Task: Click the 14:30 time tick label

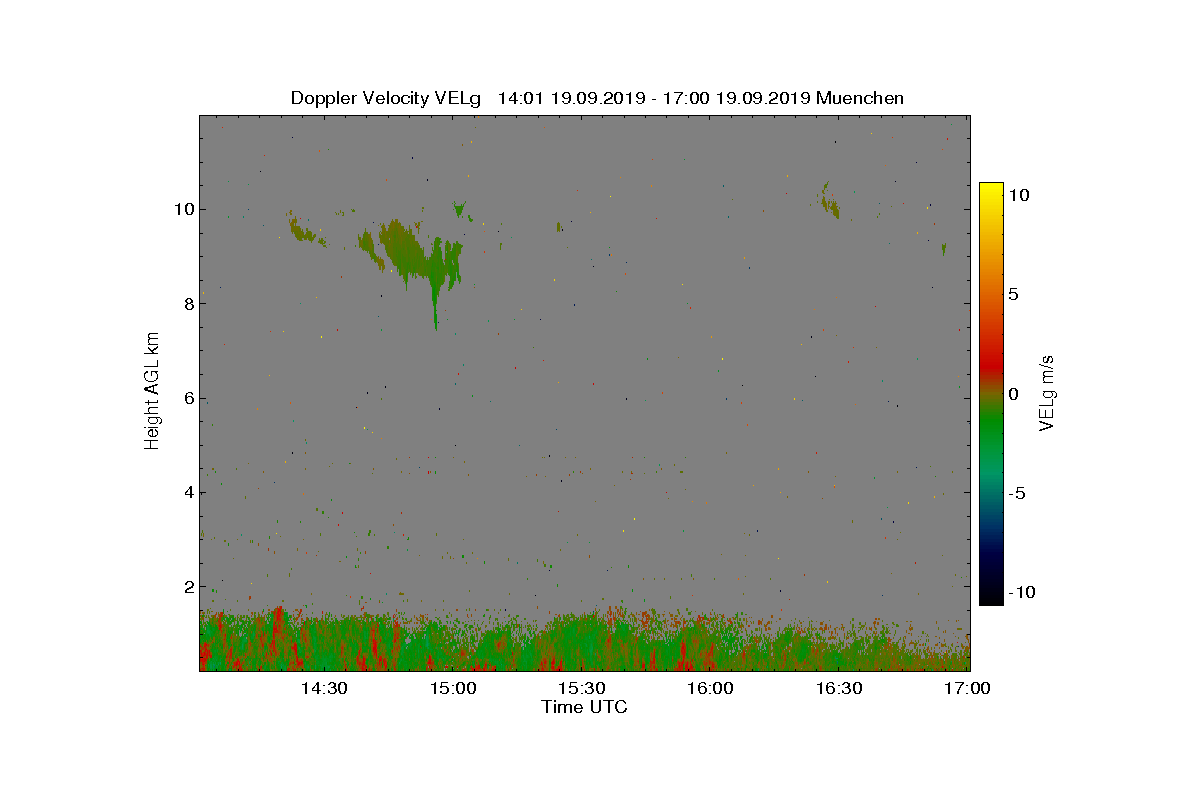Action: click(x=324, y=689)
